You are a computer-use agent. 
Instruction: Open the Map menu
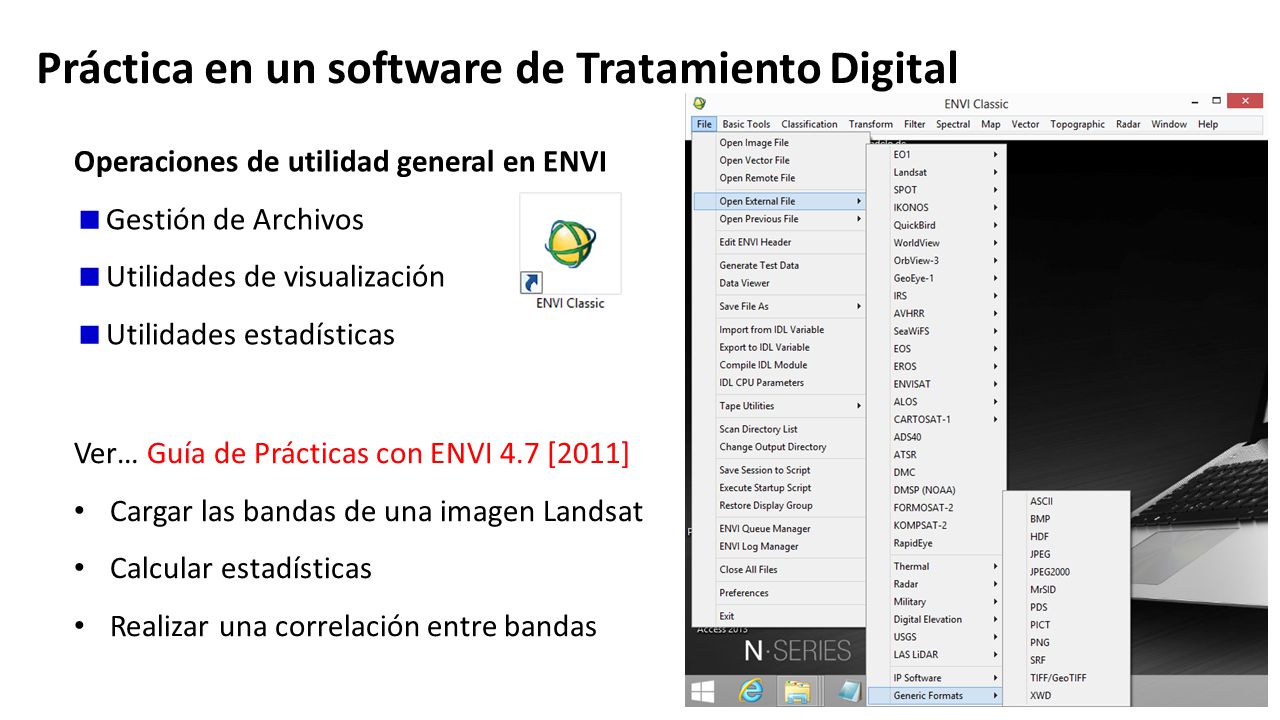pos(990,124)
